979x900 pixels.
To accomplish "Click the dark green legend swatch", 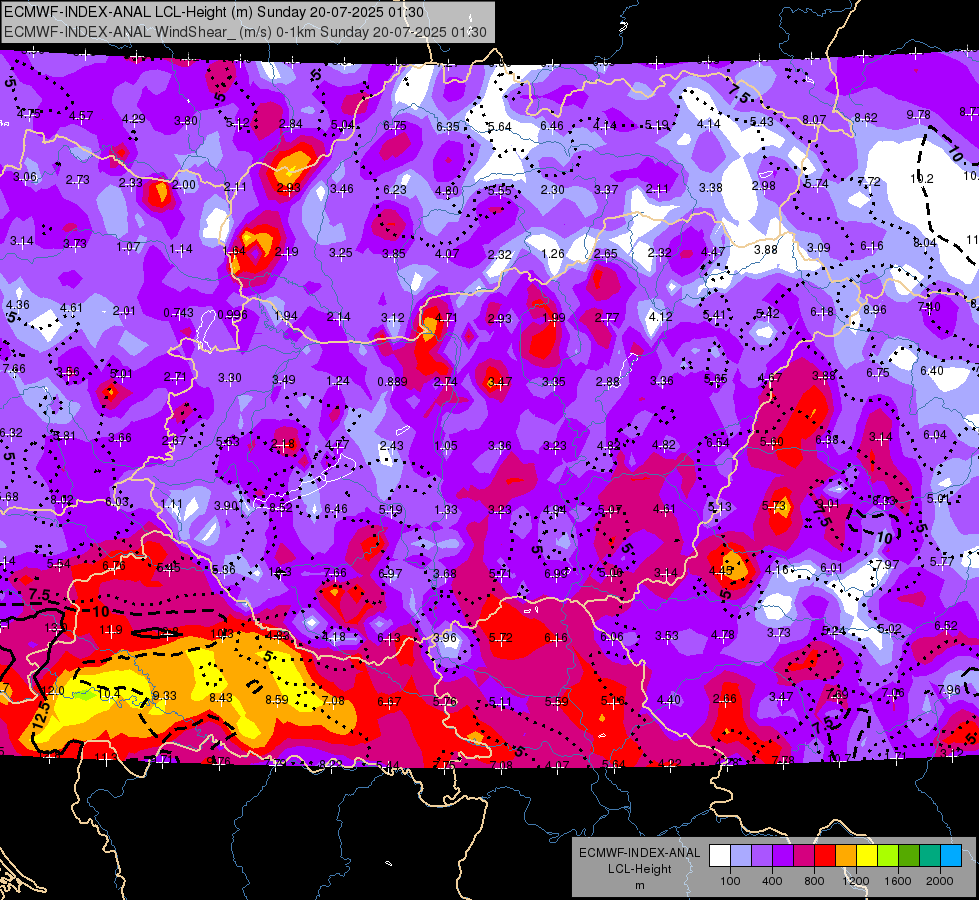I will click(x=909, y=856).
